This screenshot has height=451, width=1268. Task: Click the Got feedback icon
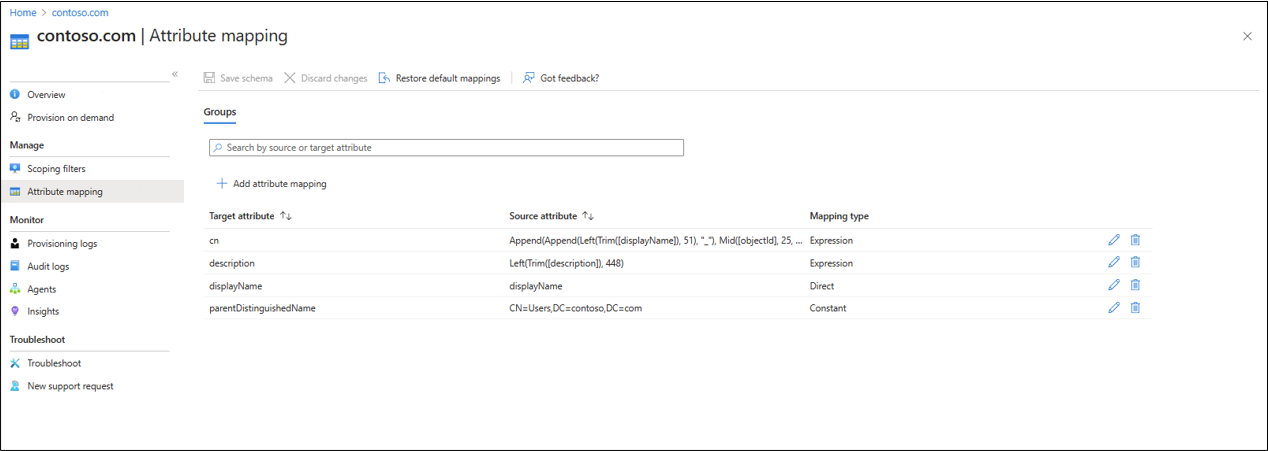(529, 78)
